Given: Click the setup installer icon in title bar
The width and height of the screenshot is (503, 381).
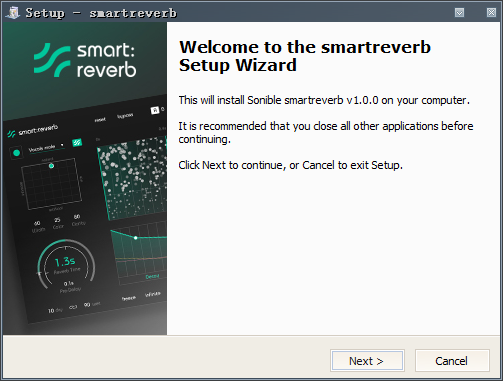Looking at the screenshot, I should point(13,13).
